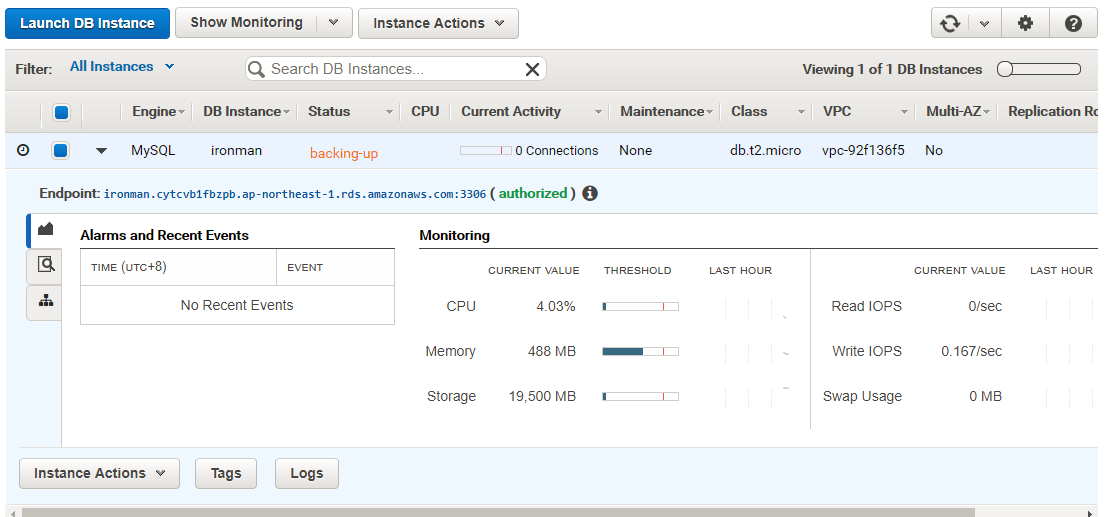This screenshot has height=517, width=1112.
Task: Uncheck the ironman instance row checkbox
Action: coord(61,151)
